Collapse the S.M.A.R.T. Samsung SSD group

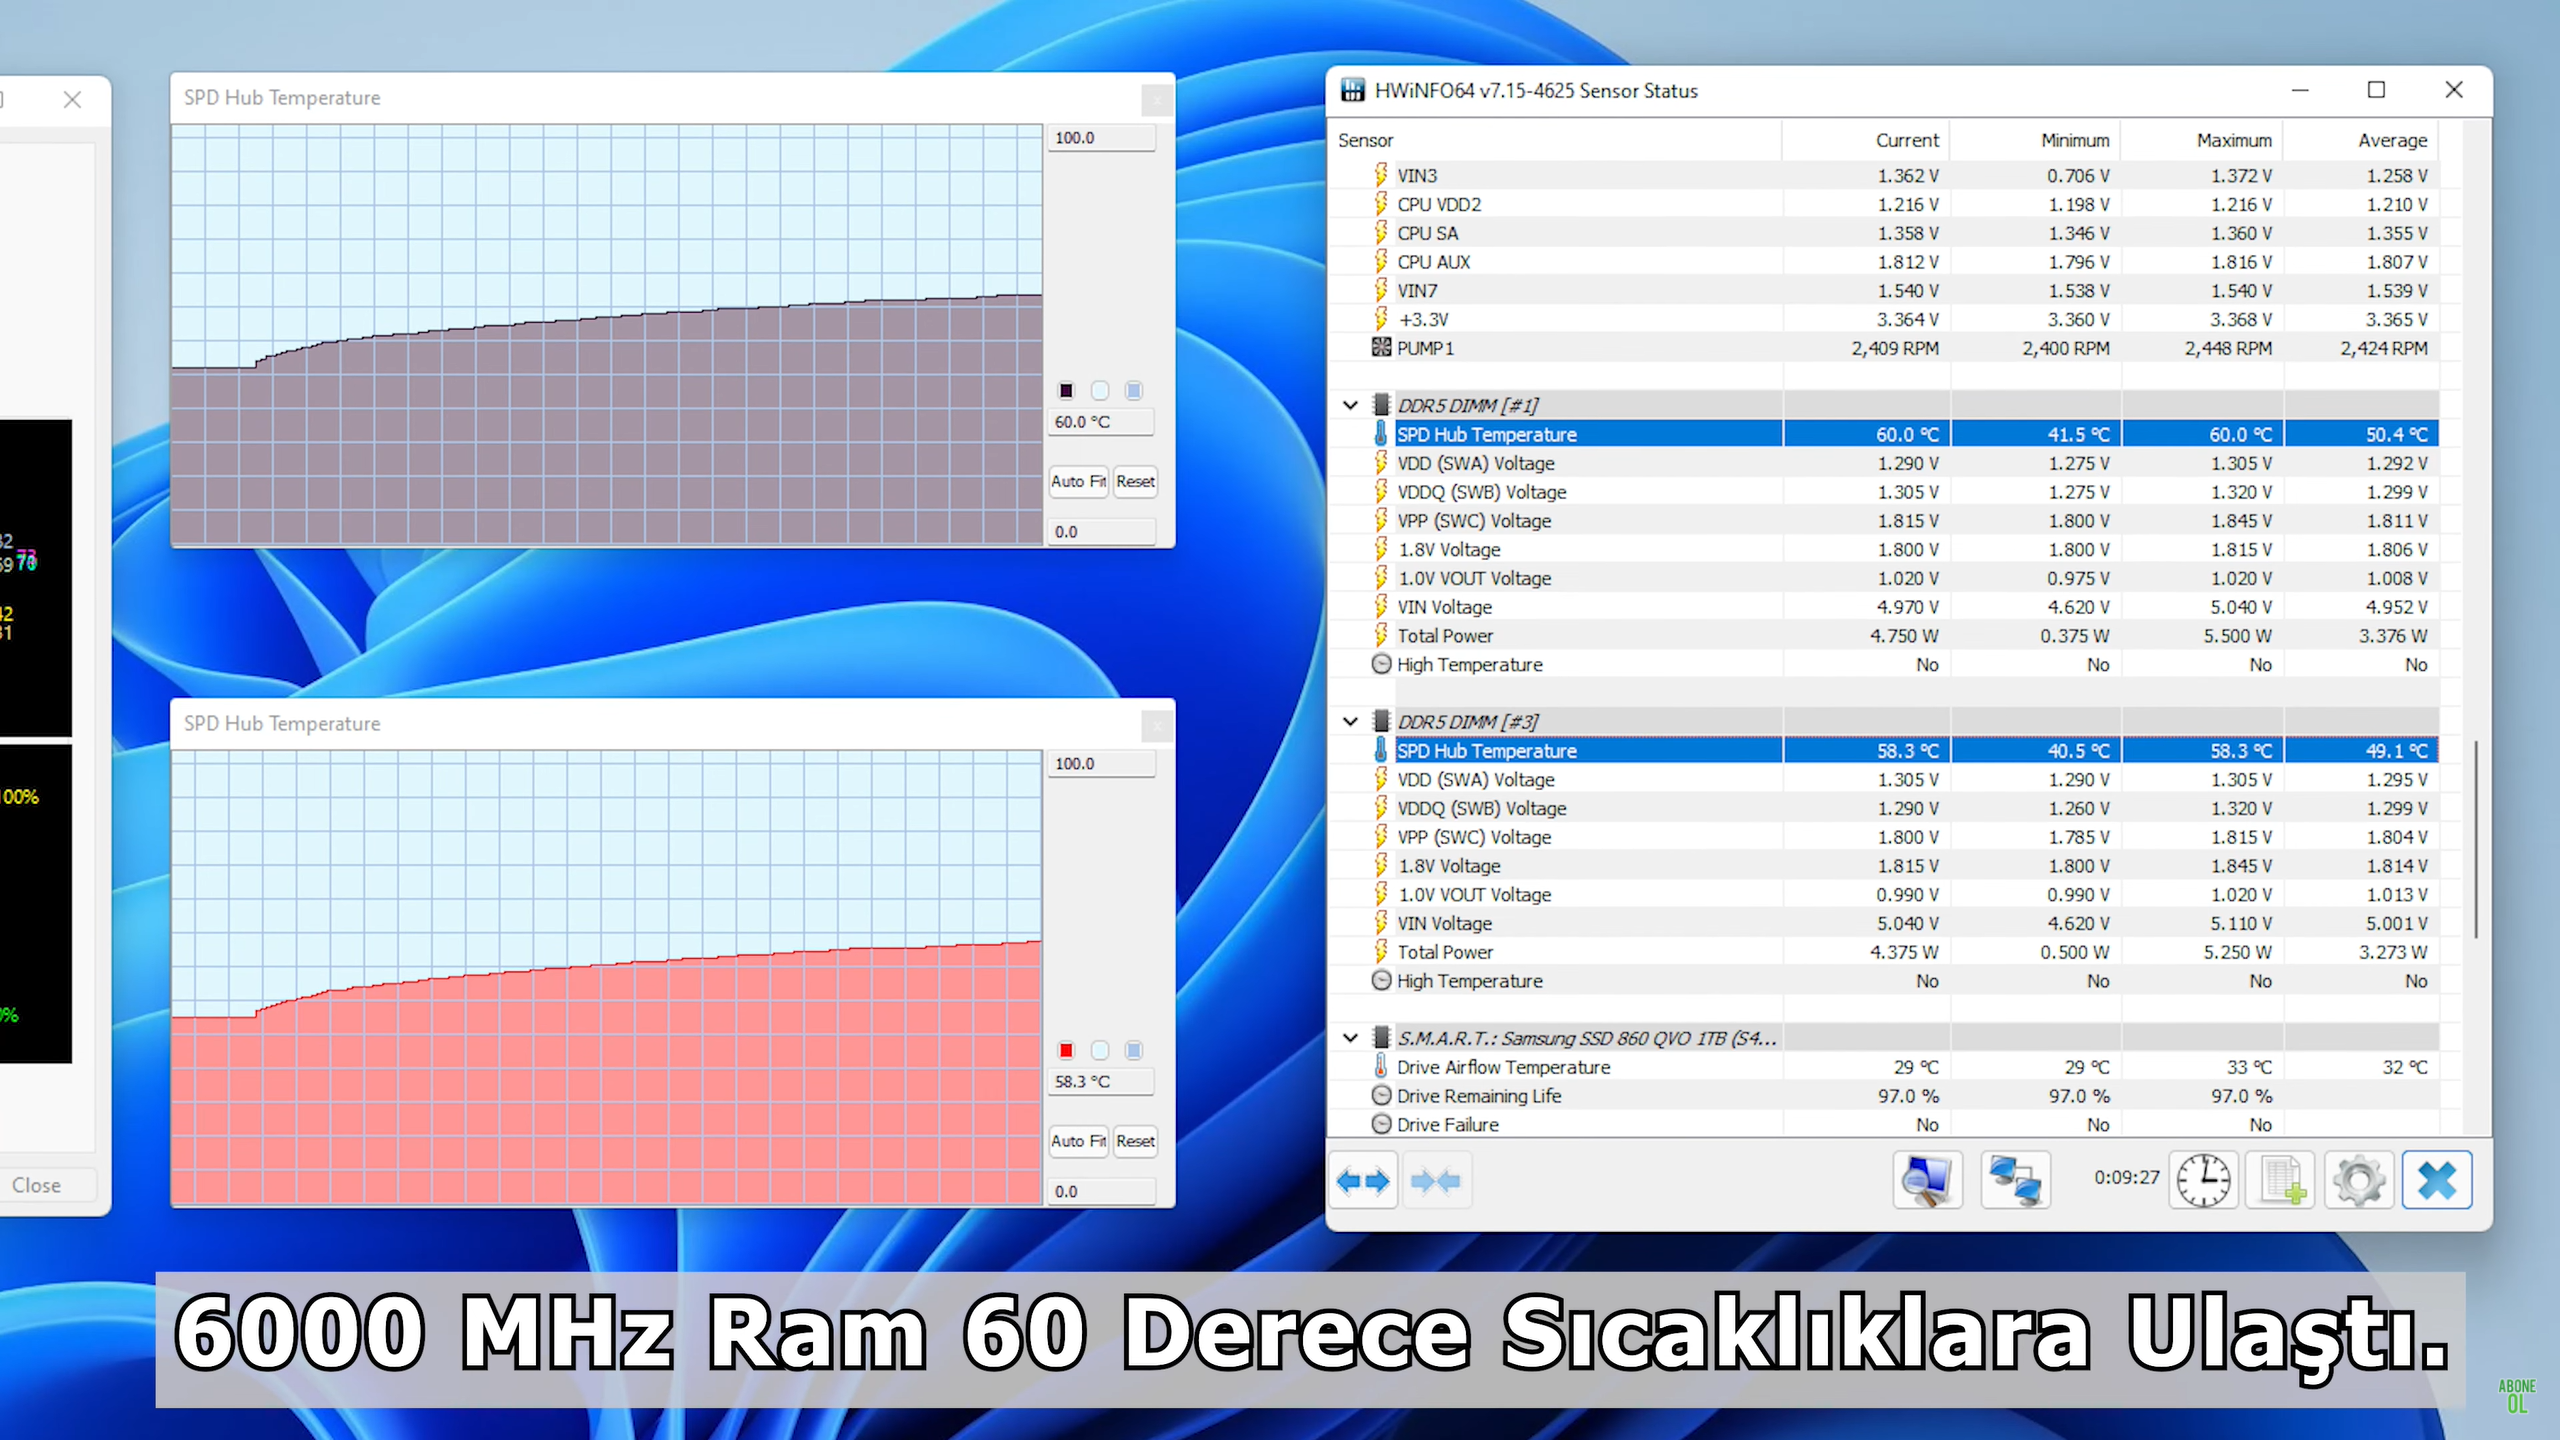tap(1350, 1037)
